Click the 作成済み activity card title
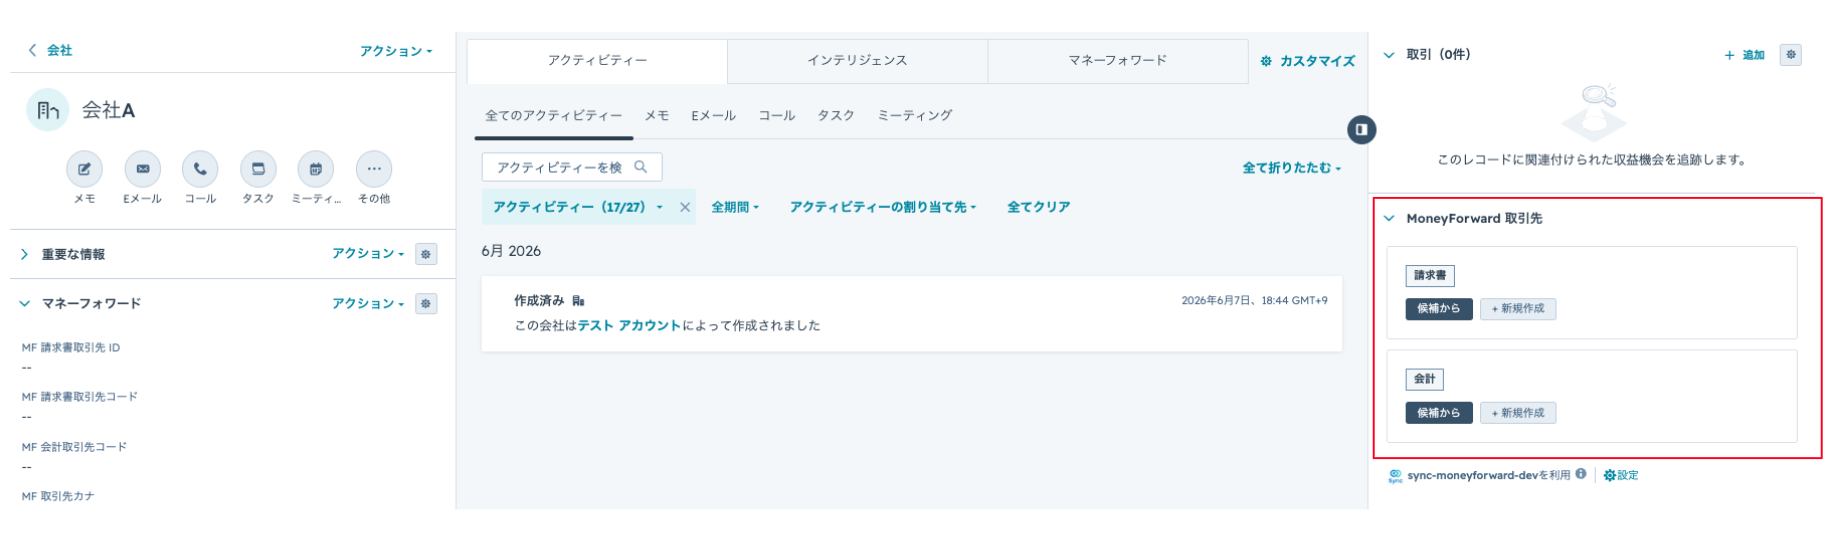 (539, 300)
